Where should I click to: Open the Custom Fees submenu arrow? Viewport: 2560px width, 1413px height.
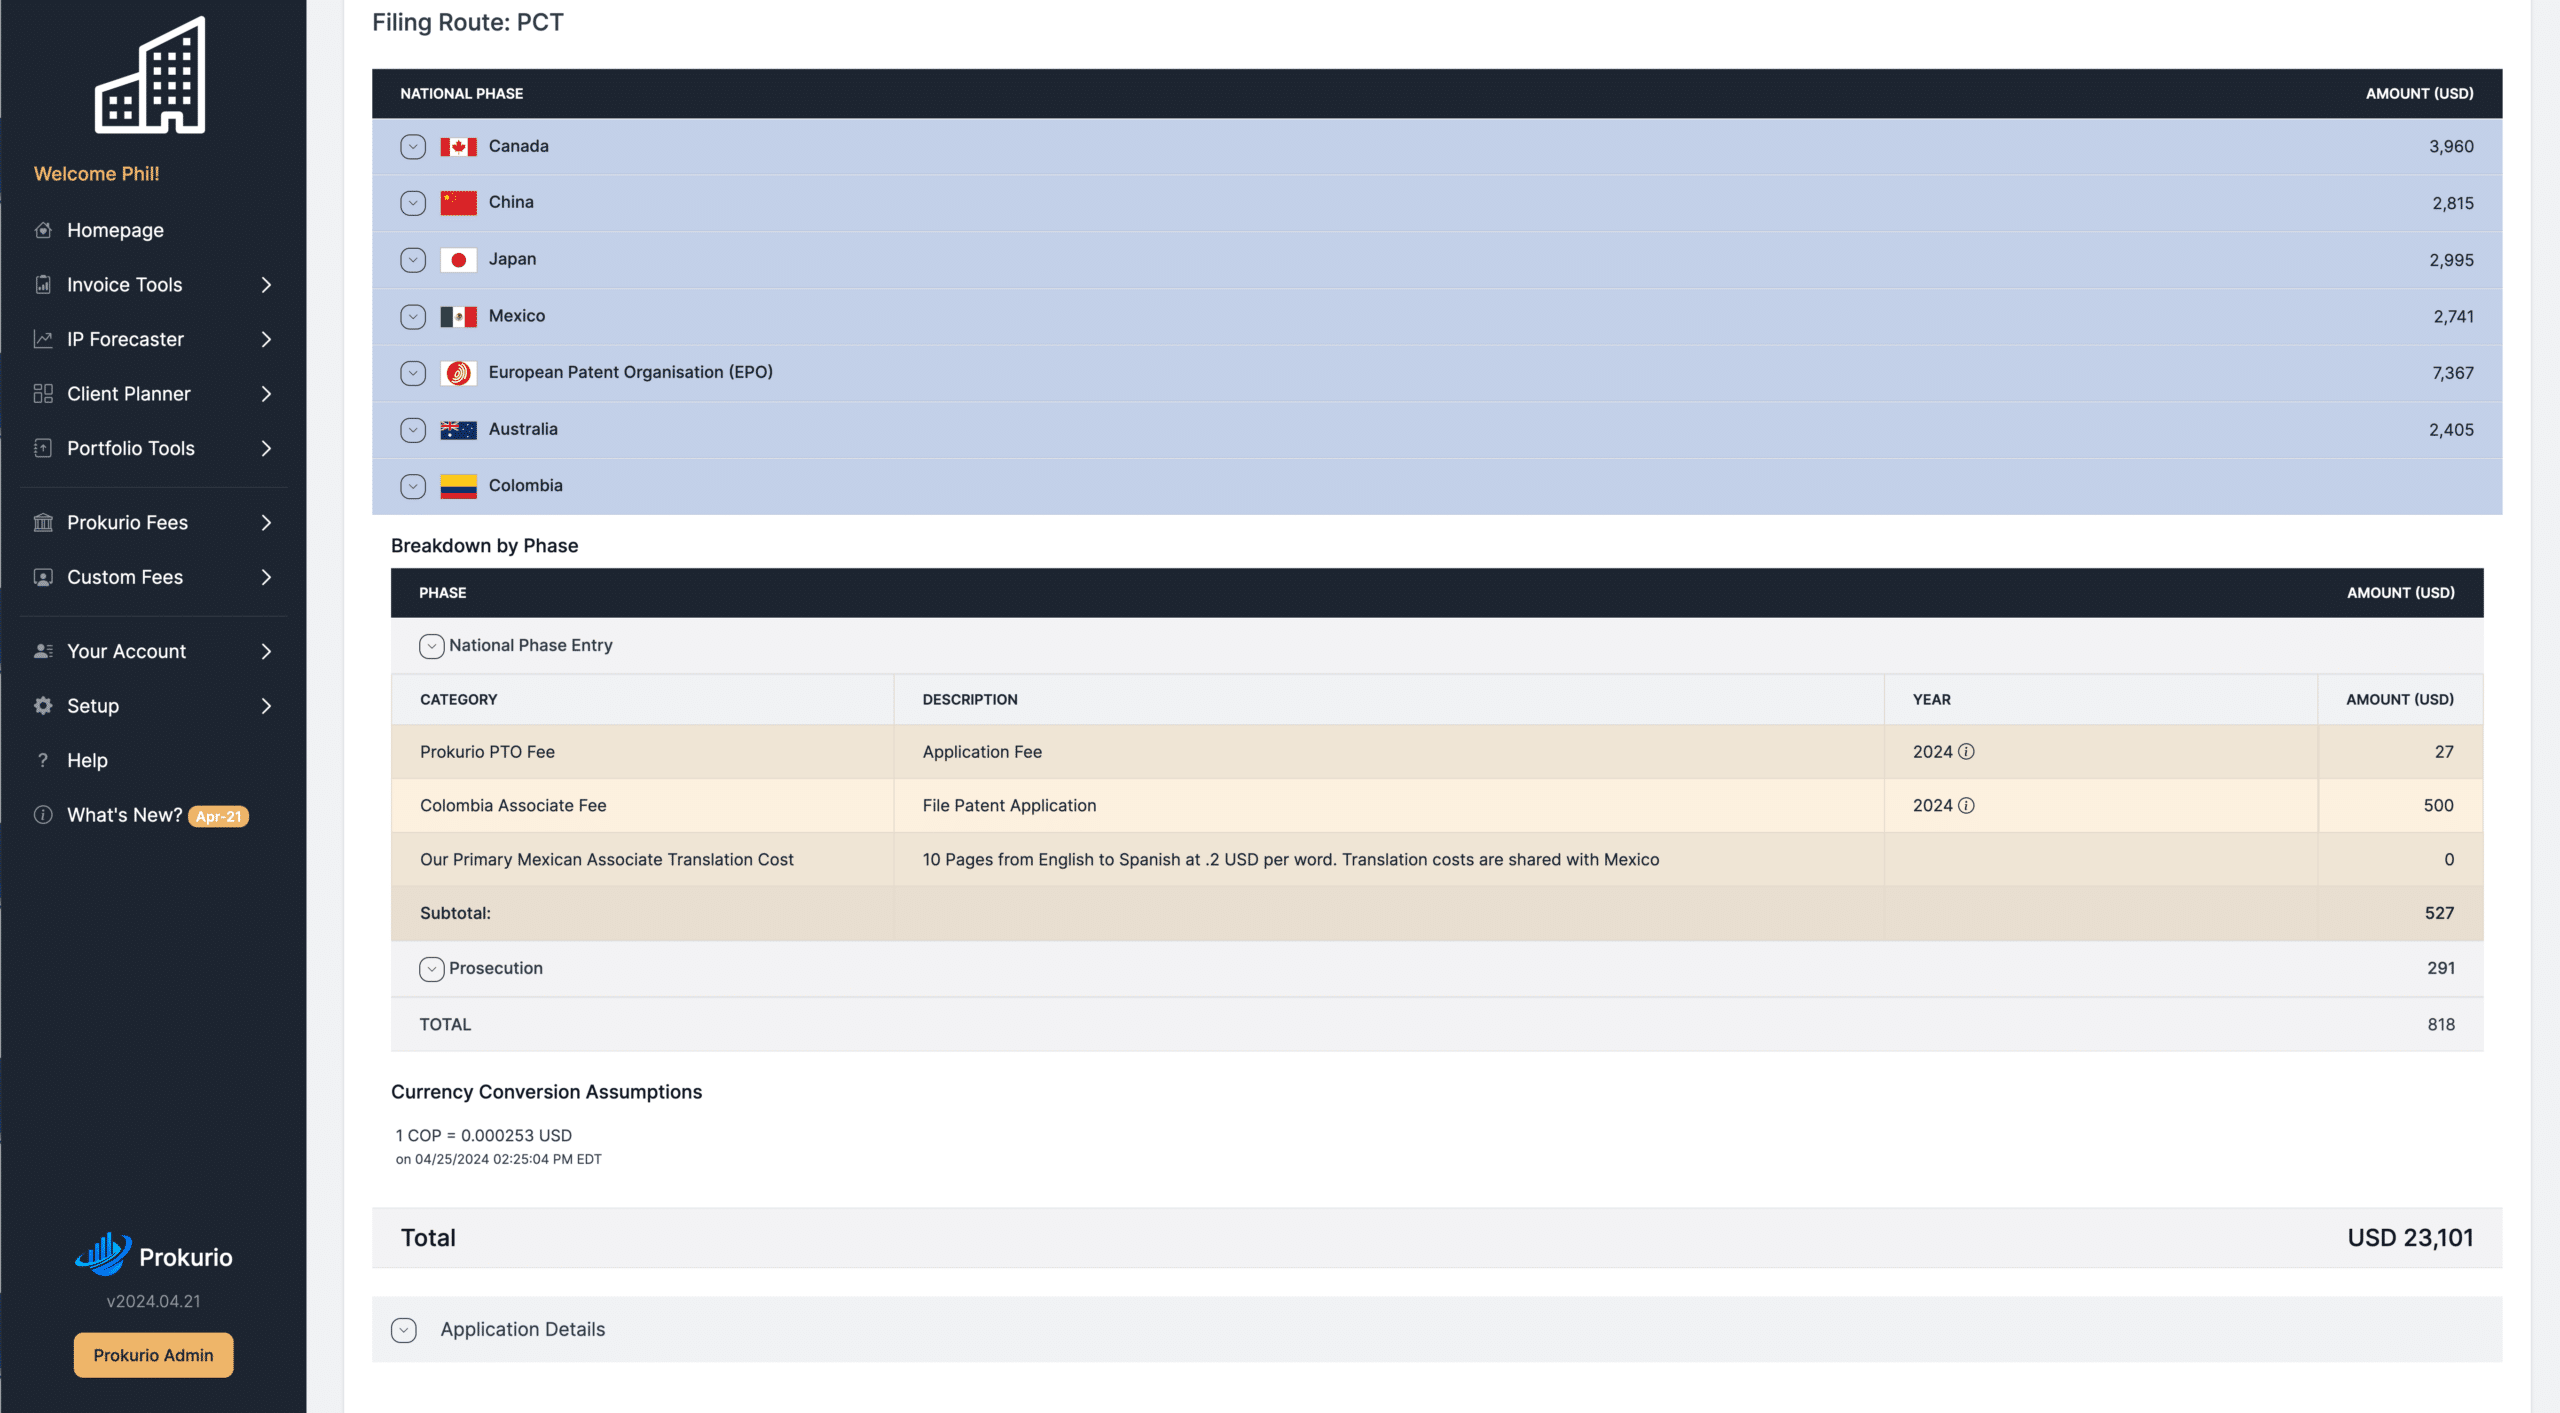click(x=266, y=577)
